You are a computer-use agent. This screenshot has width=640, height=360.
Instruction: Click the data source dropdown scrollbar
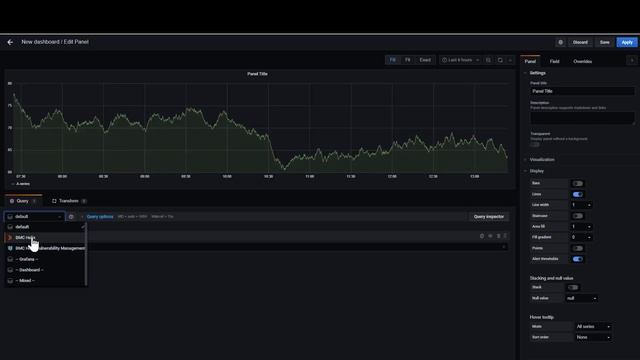[86, 254]
